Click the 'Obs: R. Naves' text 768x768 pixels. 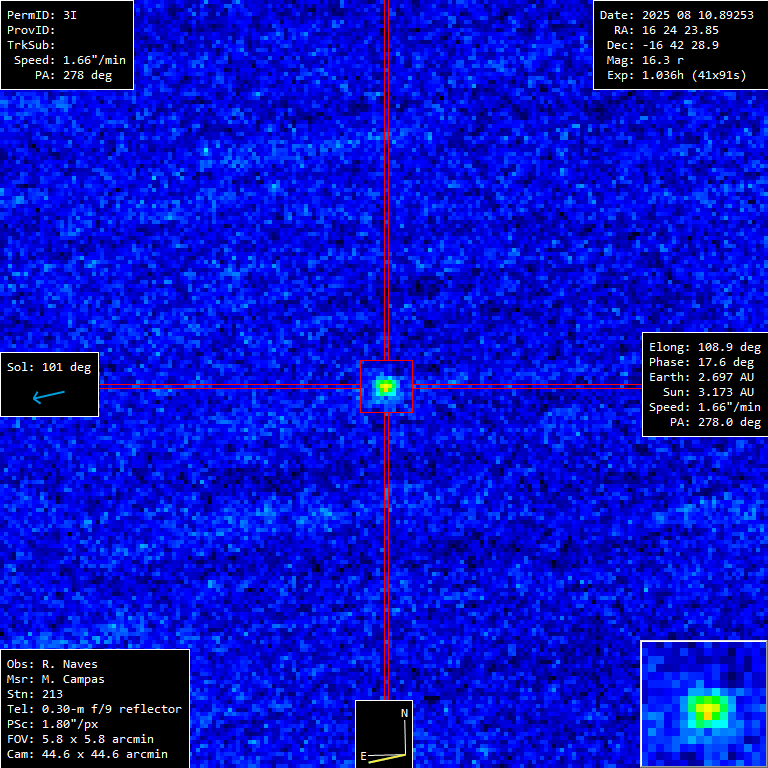[x=52, y=664]
